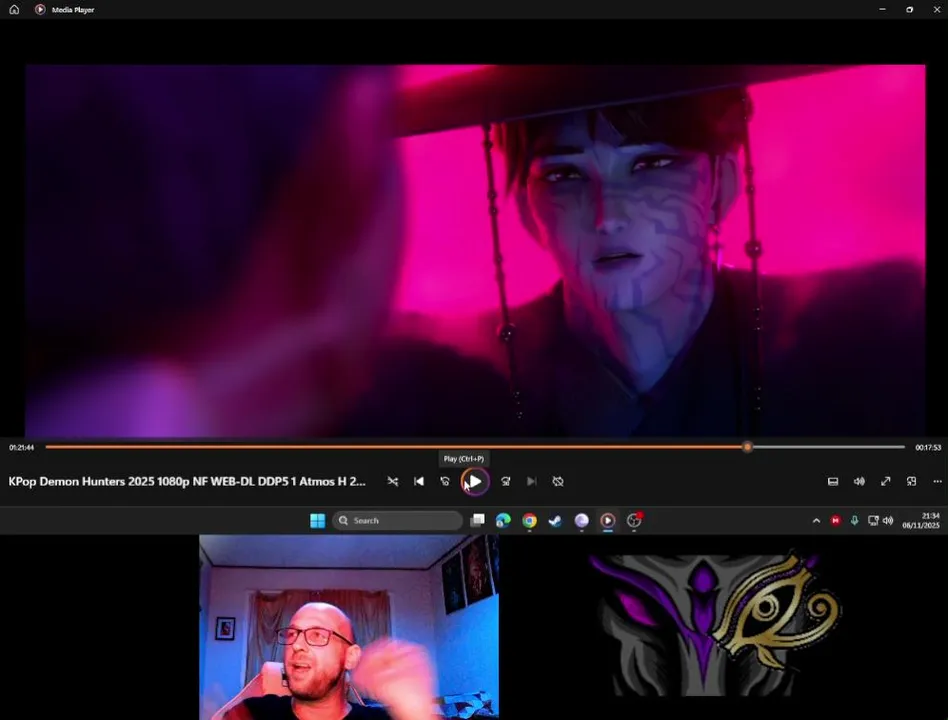Open subtitles and captions options

point(833,482)
